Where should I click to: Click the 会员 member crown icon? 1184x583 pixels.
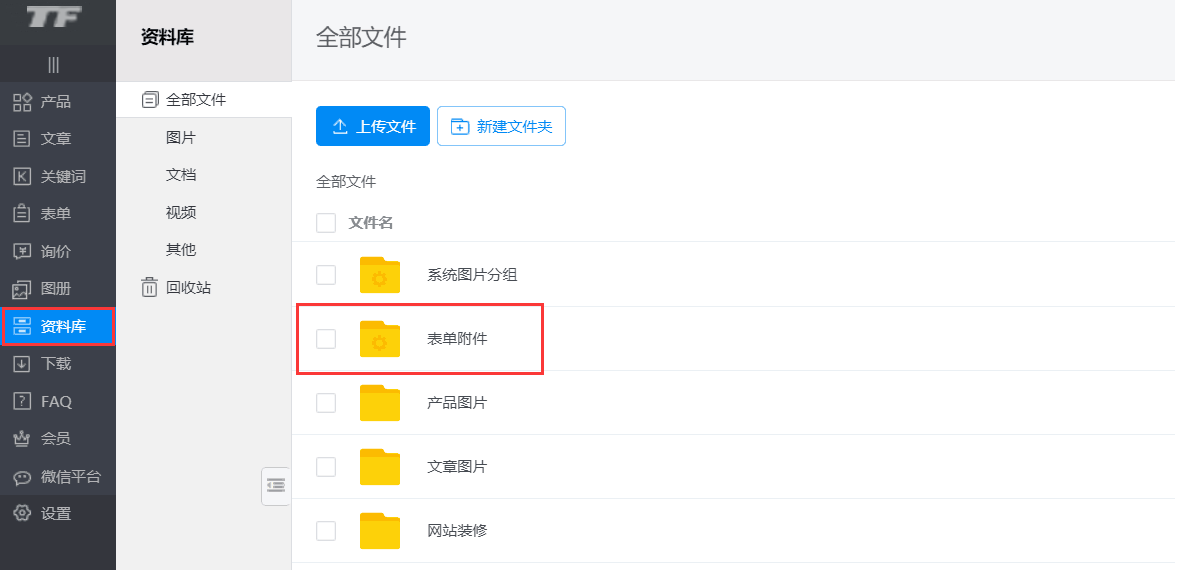click(x=22, y=439)
